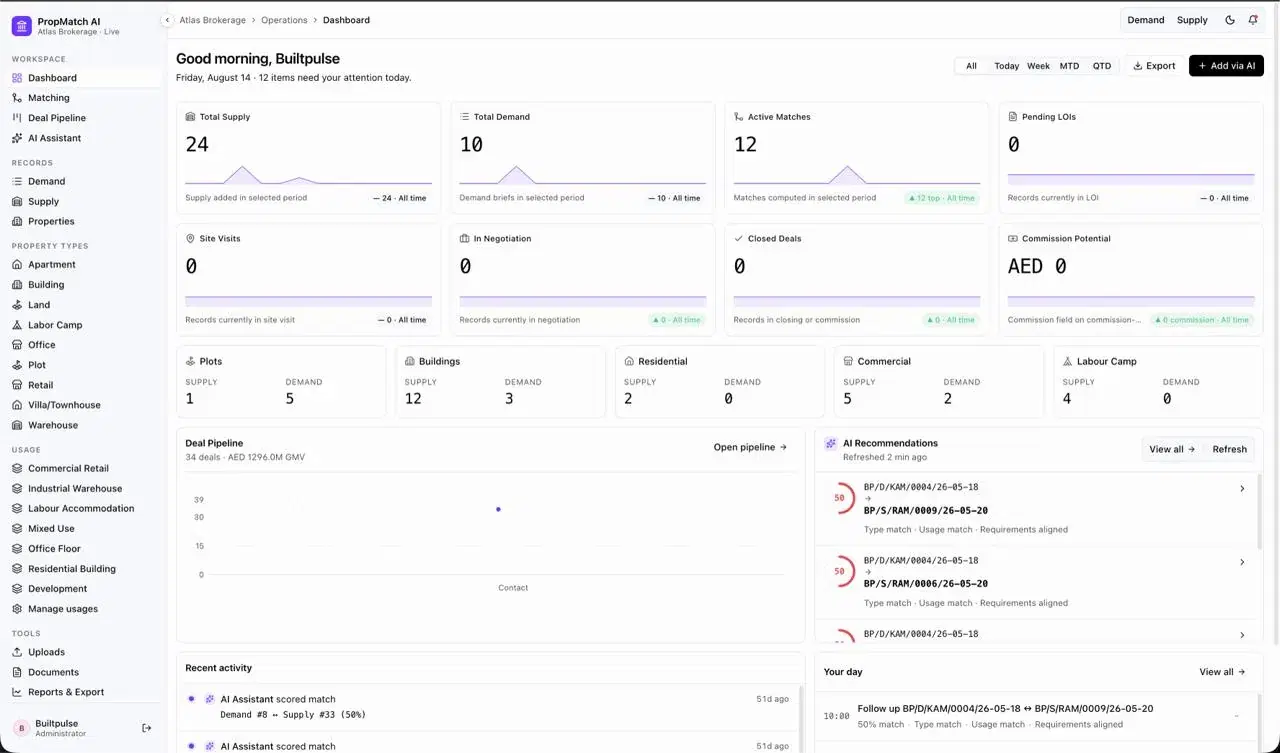Screen dimensions: 1280x753
Task: Click the sign-out icon beside Builtpulse
Action: click(x=147, y=728)
